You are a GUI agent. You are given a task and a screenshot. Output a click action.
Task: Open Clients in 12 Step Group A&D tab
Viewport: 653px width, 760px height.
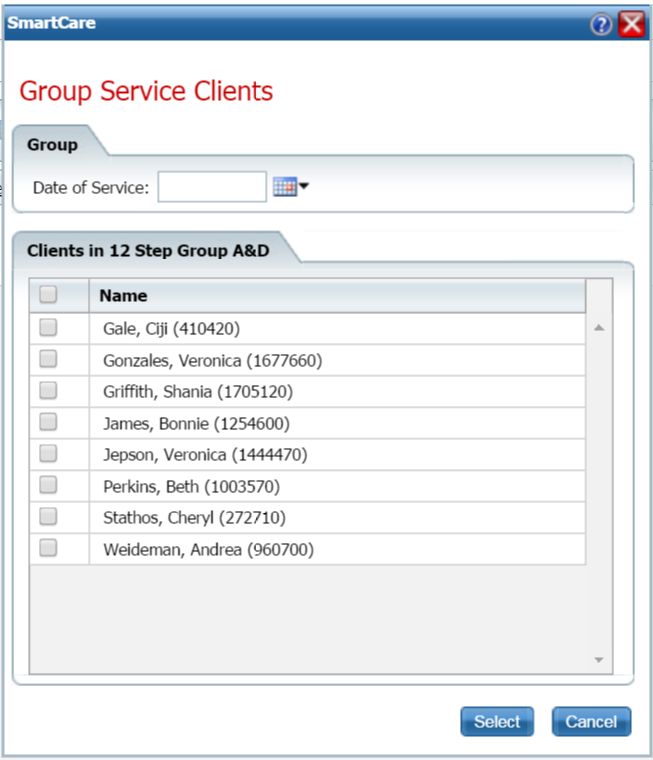(148, 251)
